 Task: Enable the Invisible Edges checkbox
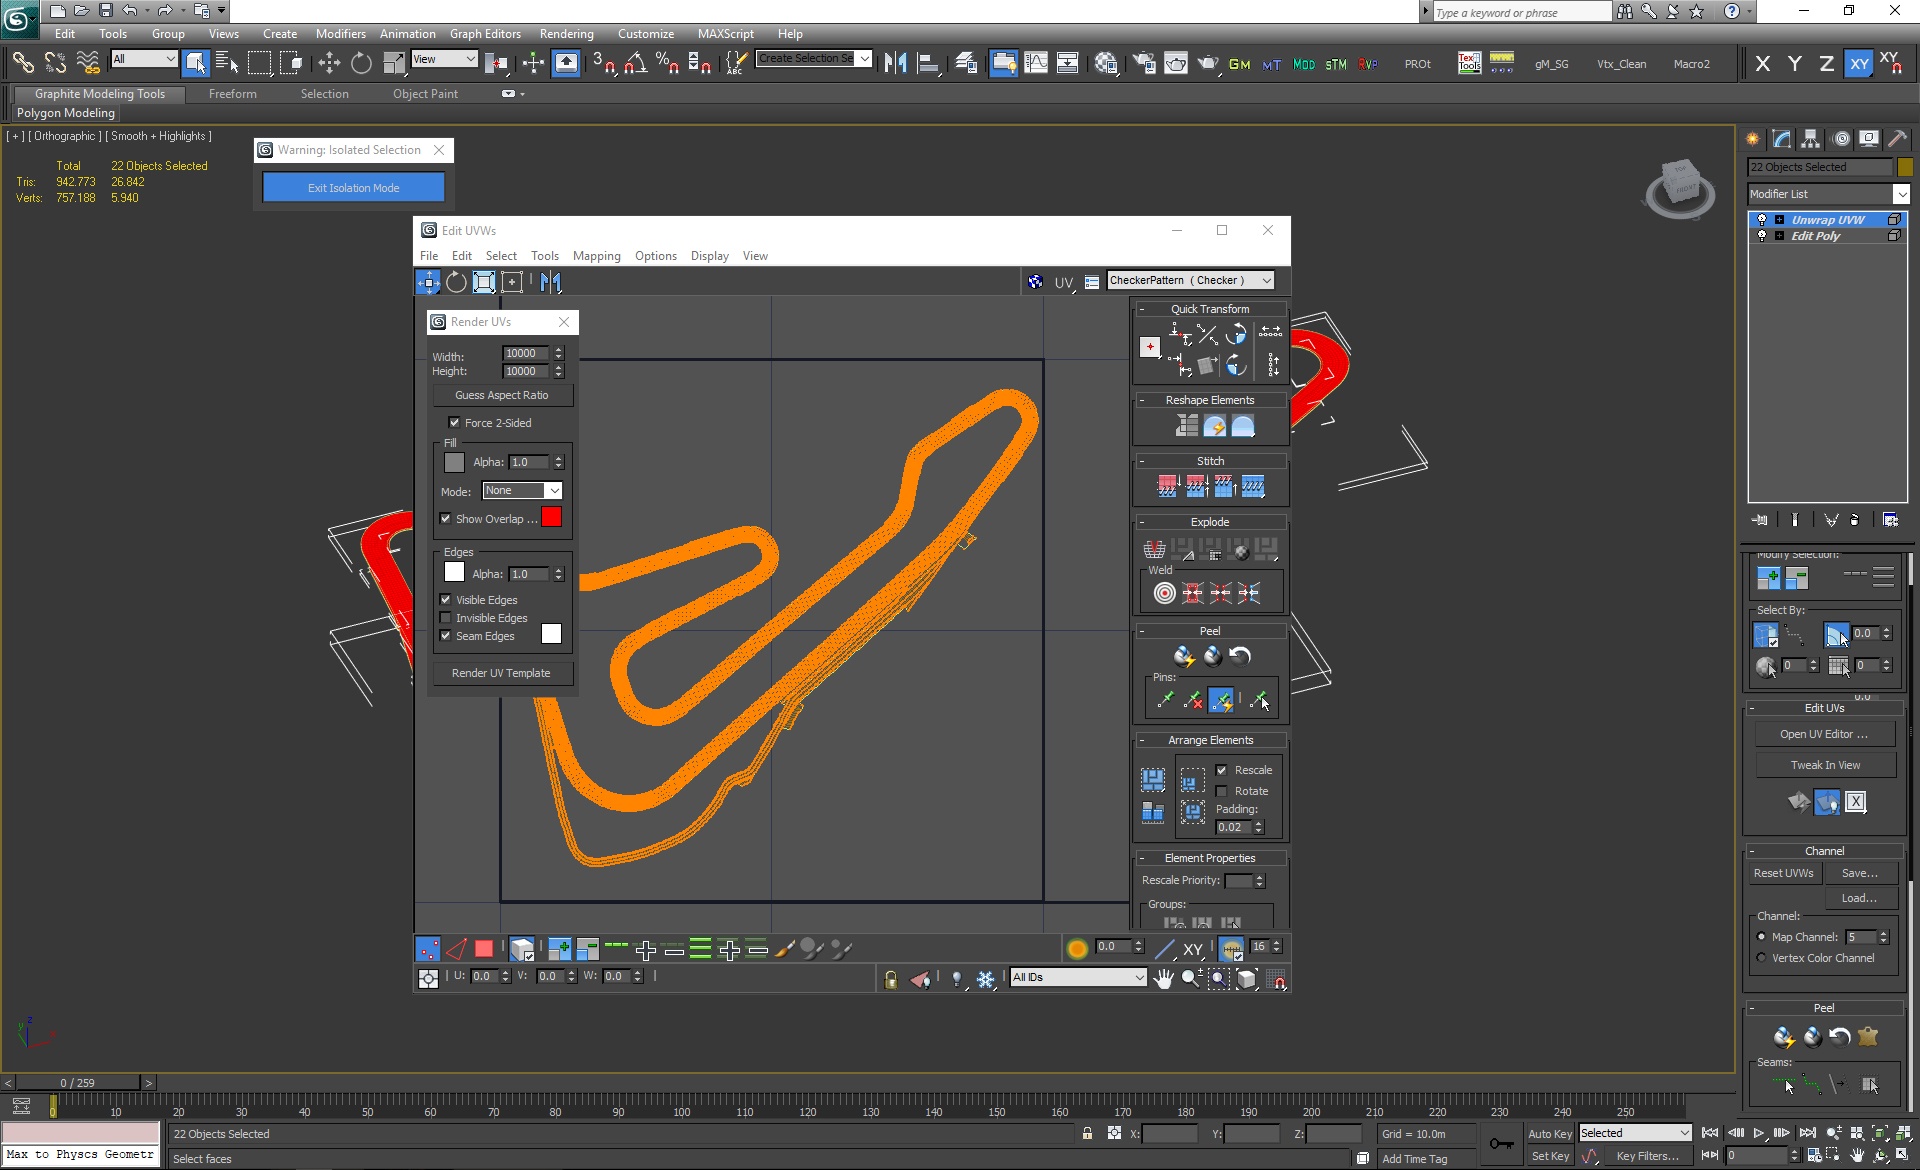point(446,618)
